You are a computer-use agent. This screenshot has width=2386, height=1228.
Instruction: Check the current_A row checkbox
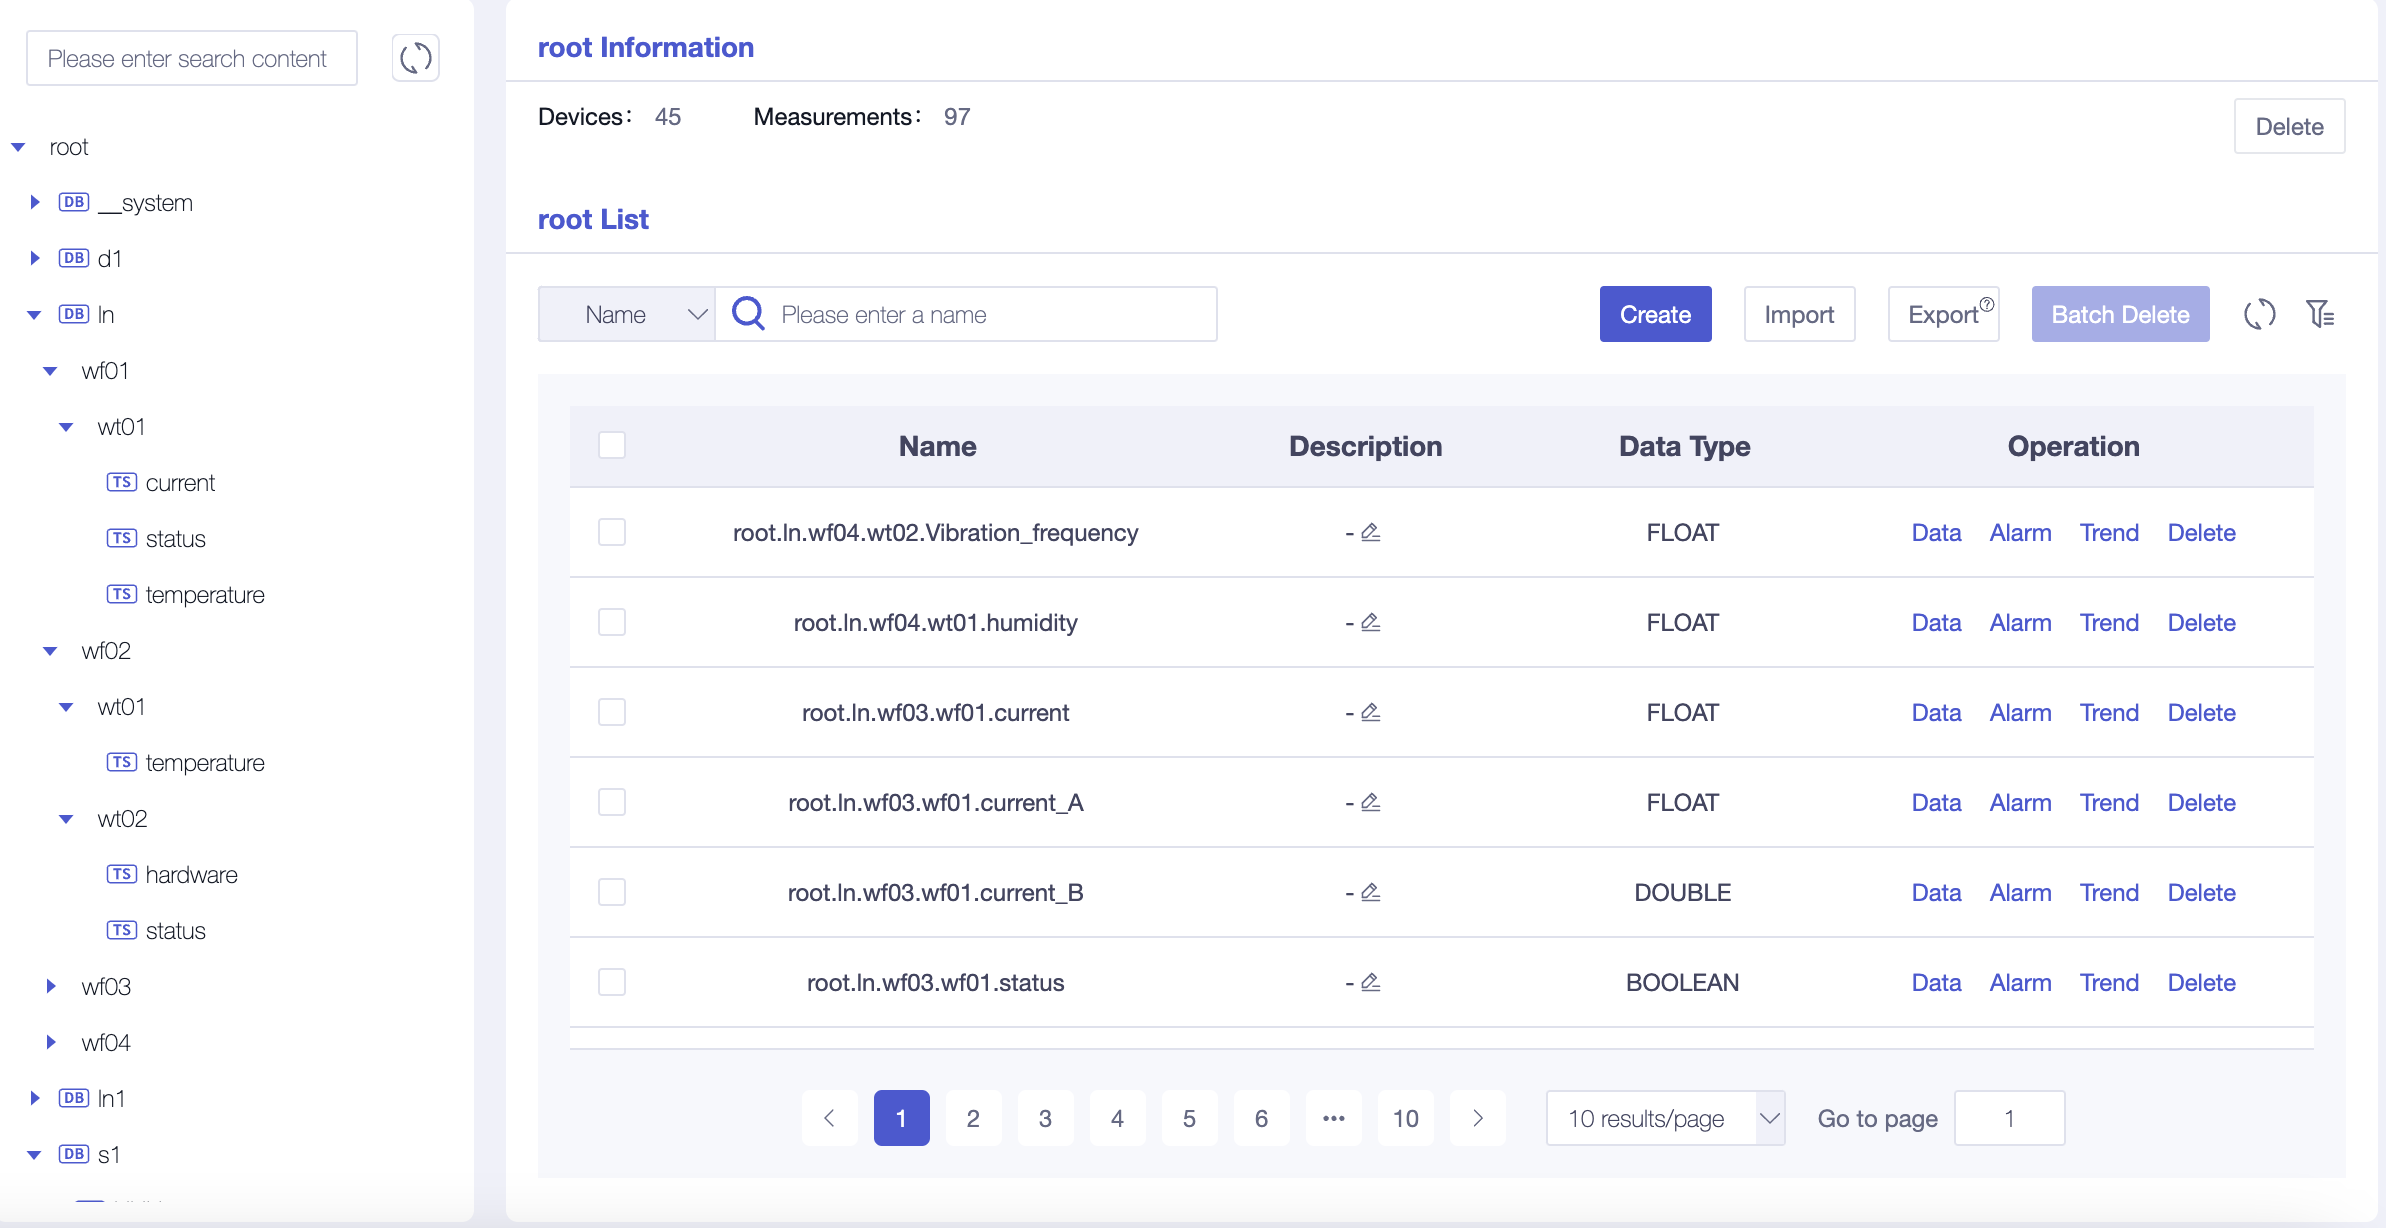click(612, 802)
